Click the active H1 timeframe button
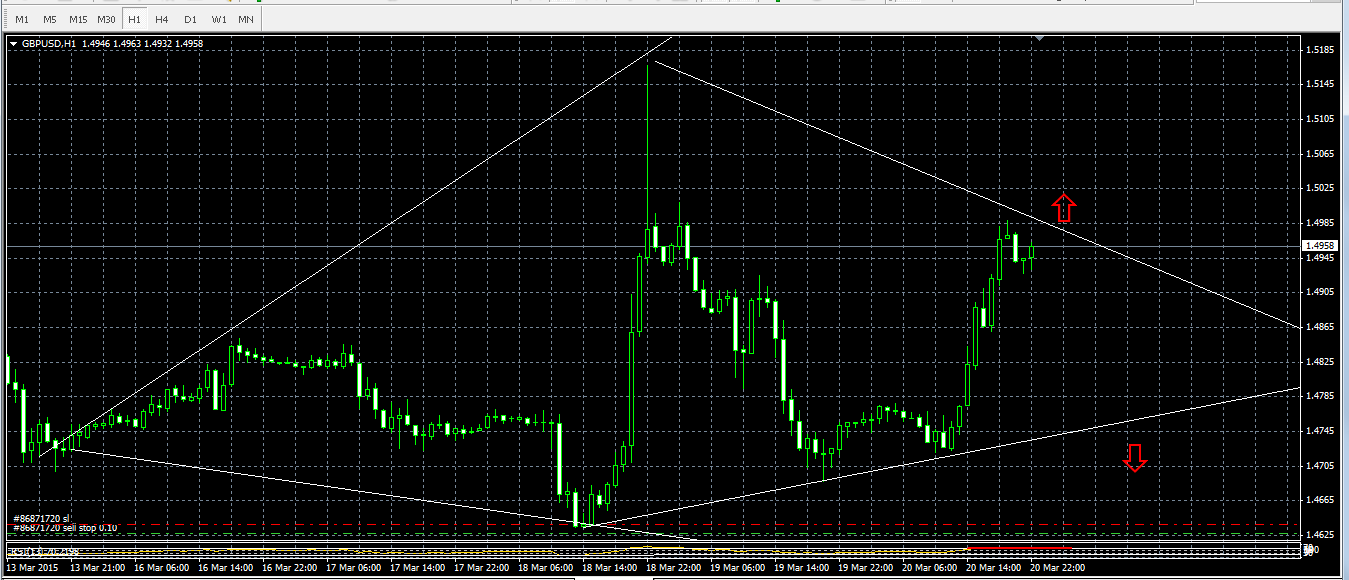 tap(135, 20)
